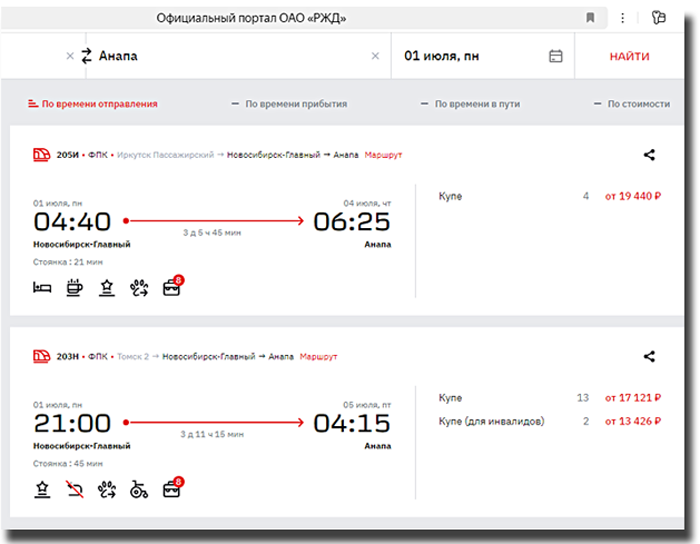The width and height of the screenshot is (700, 544).
Task: Click the Иркутск Пассажирский origin station text
Action: [166, 155]
